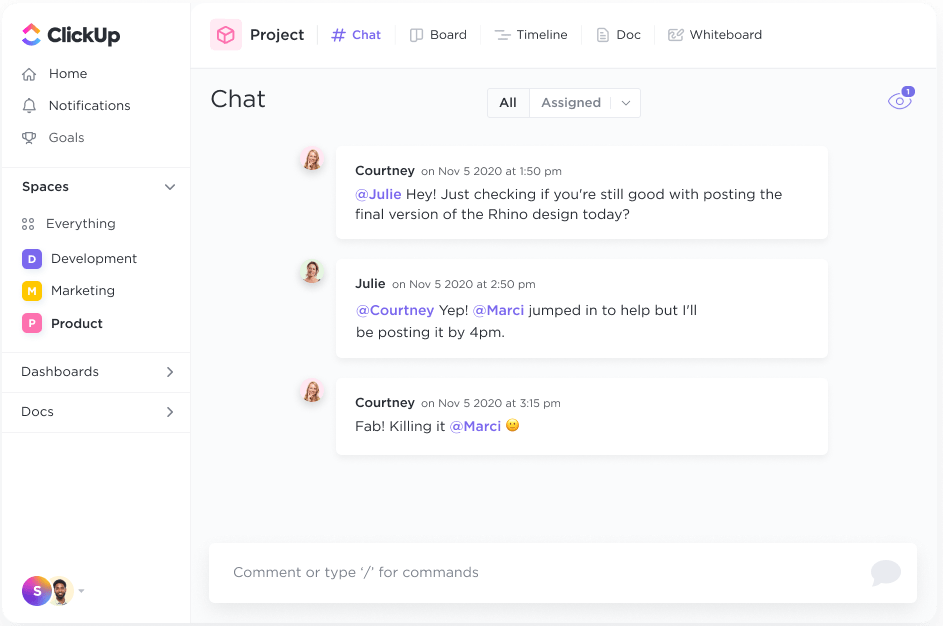
Task: Expand the Dashboards section
Action: tap(170, 372)
